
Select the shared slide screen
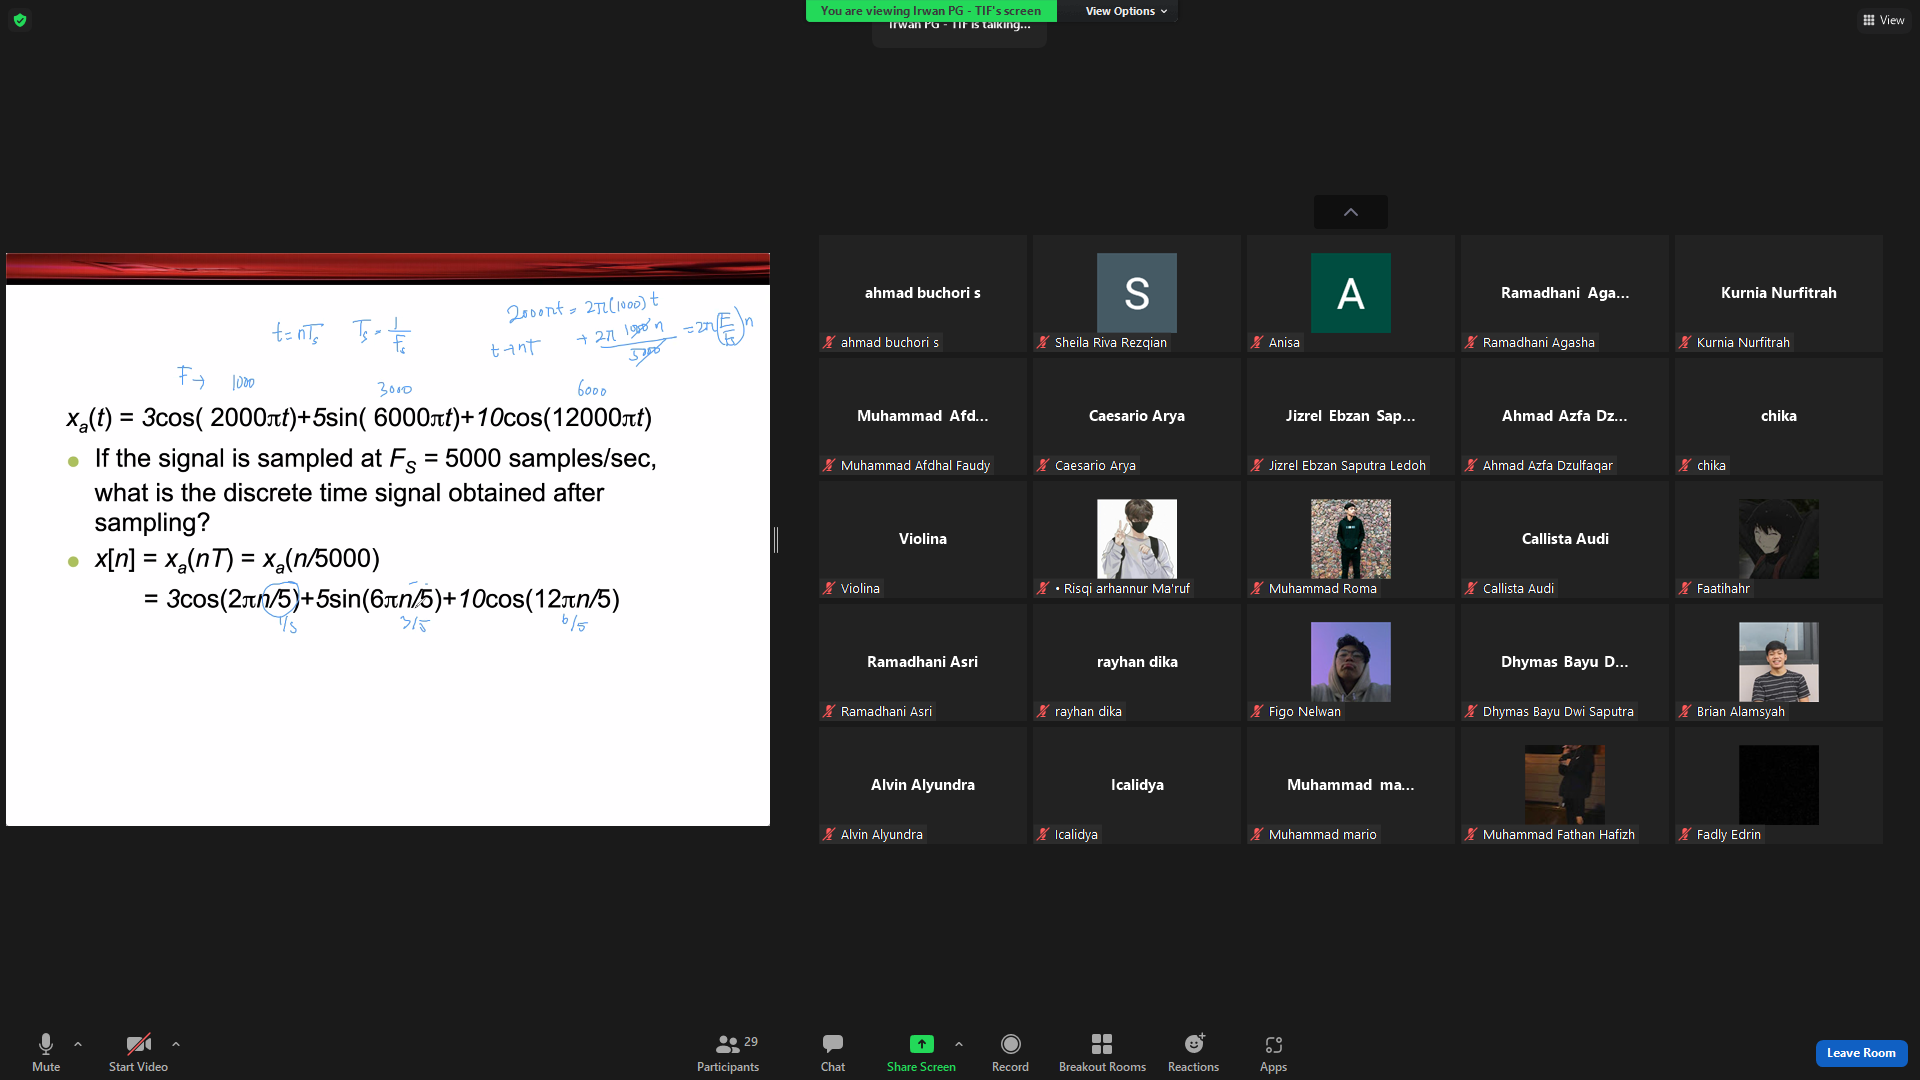tap(388, 540)
